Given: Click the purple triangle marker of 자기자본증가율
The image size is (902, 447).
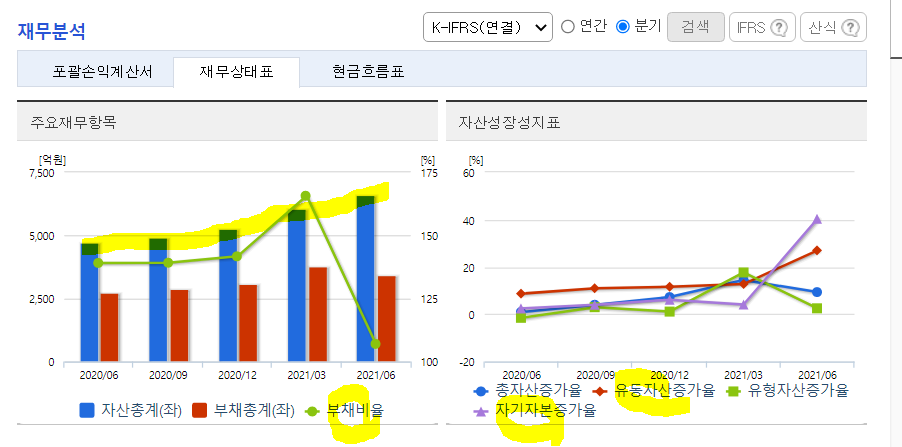Looking at the screenshot, I should [481, 411].
